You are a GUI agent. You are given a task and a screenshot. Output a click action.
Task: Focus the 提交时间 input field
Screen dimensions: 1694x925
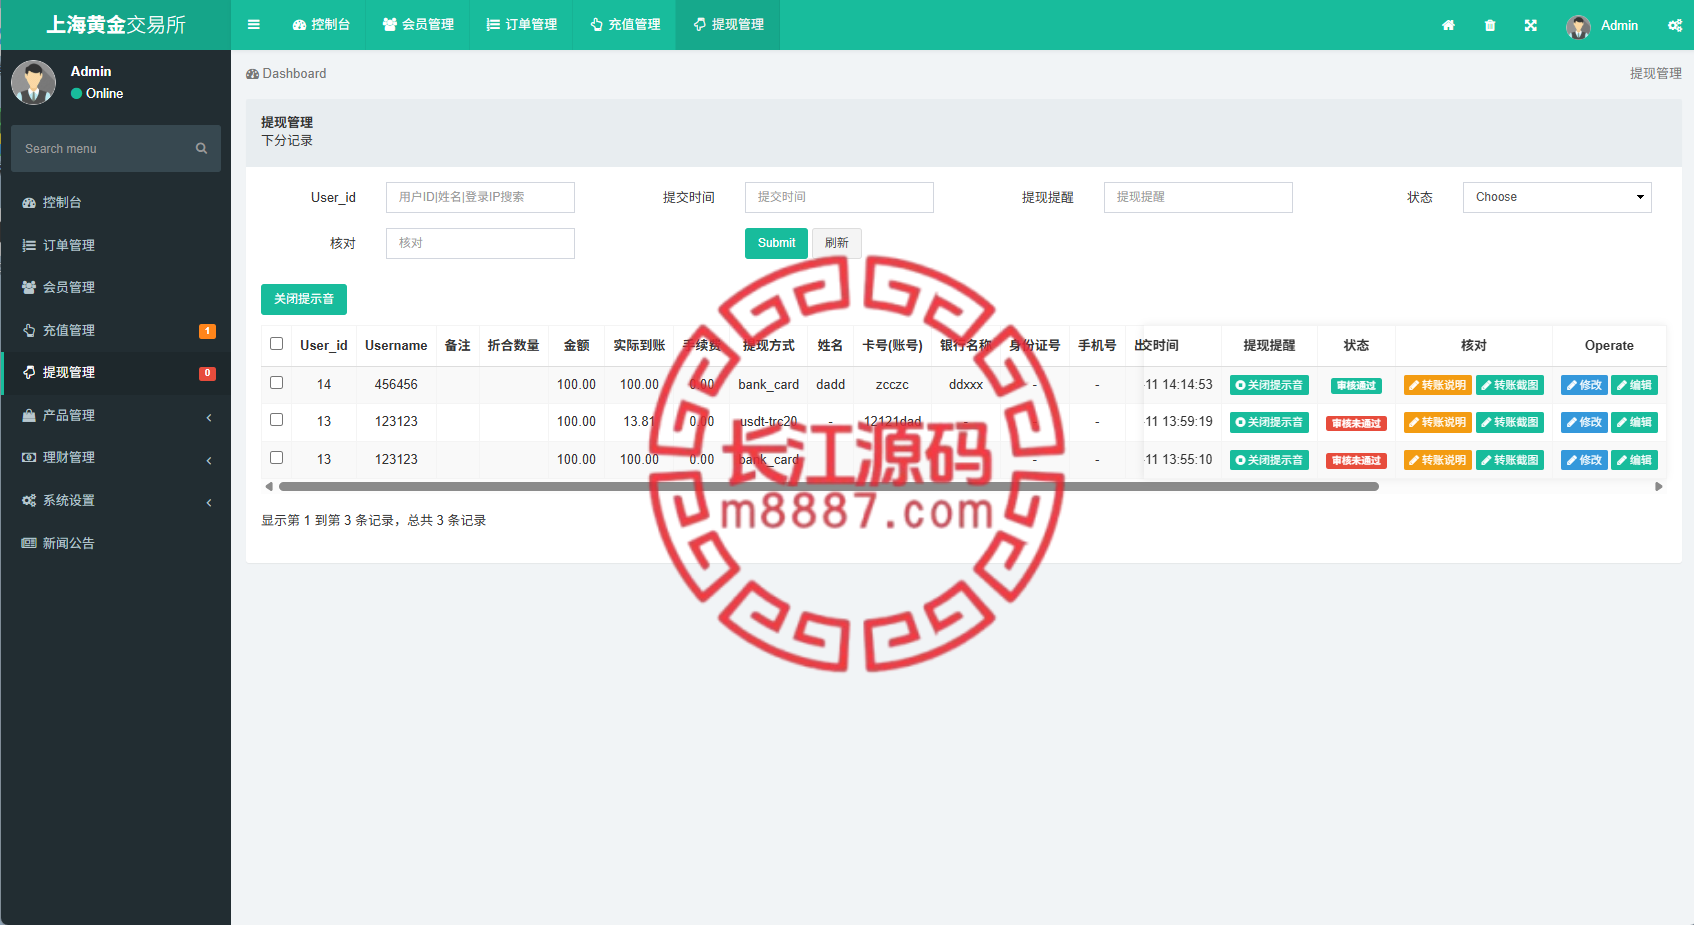tap(839, 197)
